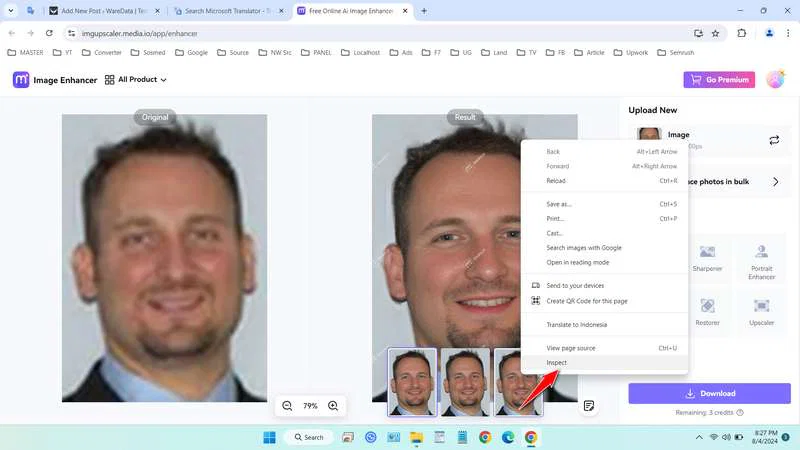
Task: Choose Reload in the context menu
Action: (604, 181)
